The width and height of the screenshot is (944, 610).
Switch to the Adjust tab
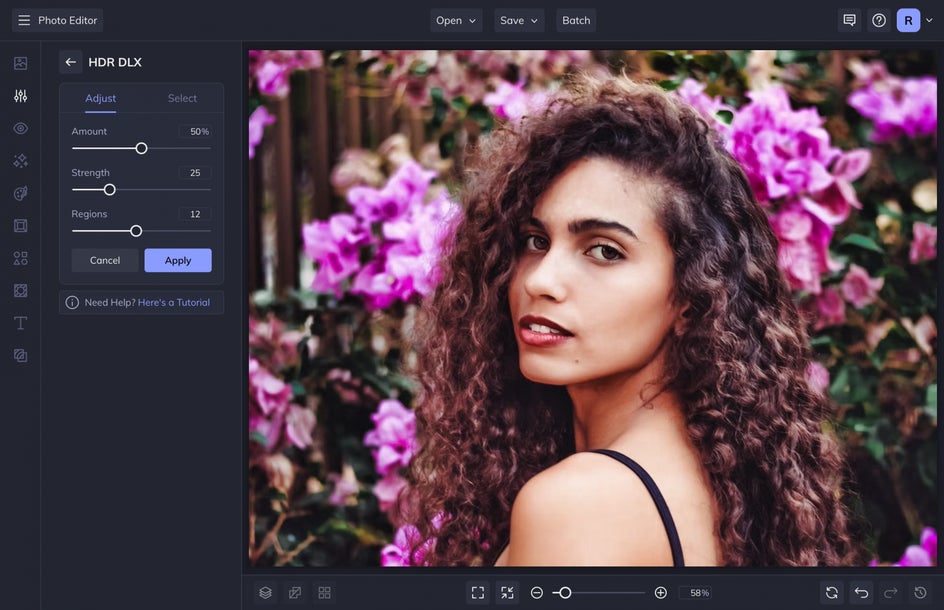pyautogui.click(x=101, y=98)
